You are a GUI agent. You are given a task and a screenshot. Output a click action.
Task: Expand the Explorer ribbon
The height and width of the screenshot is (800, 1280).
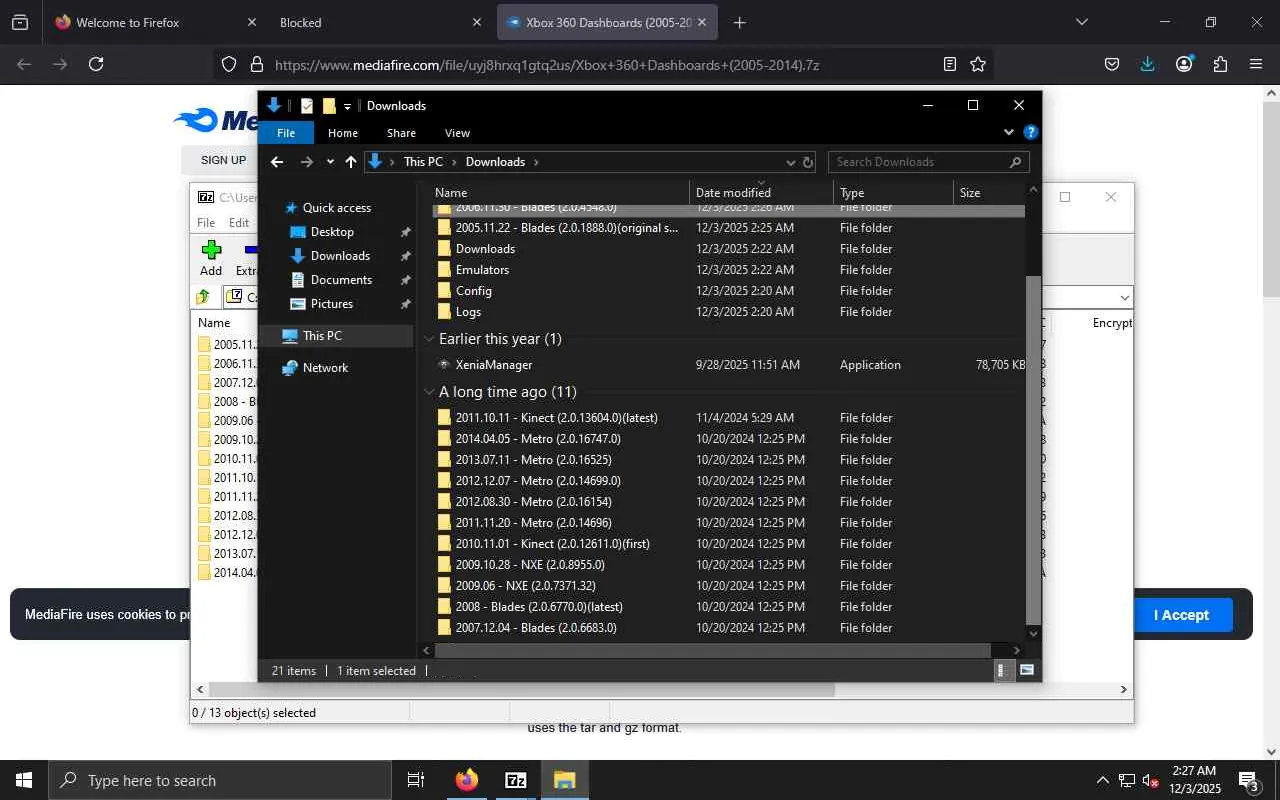pyautogui.click(x=1009, y=132)
